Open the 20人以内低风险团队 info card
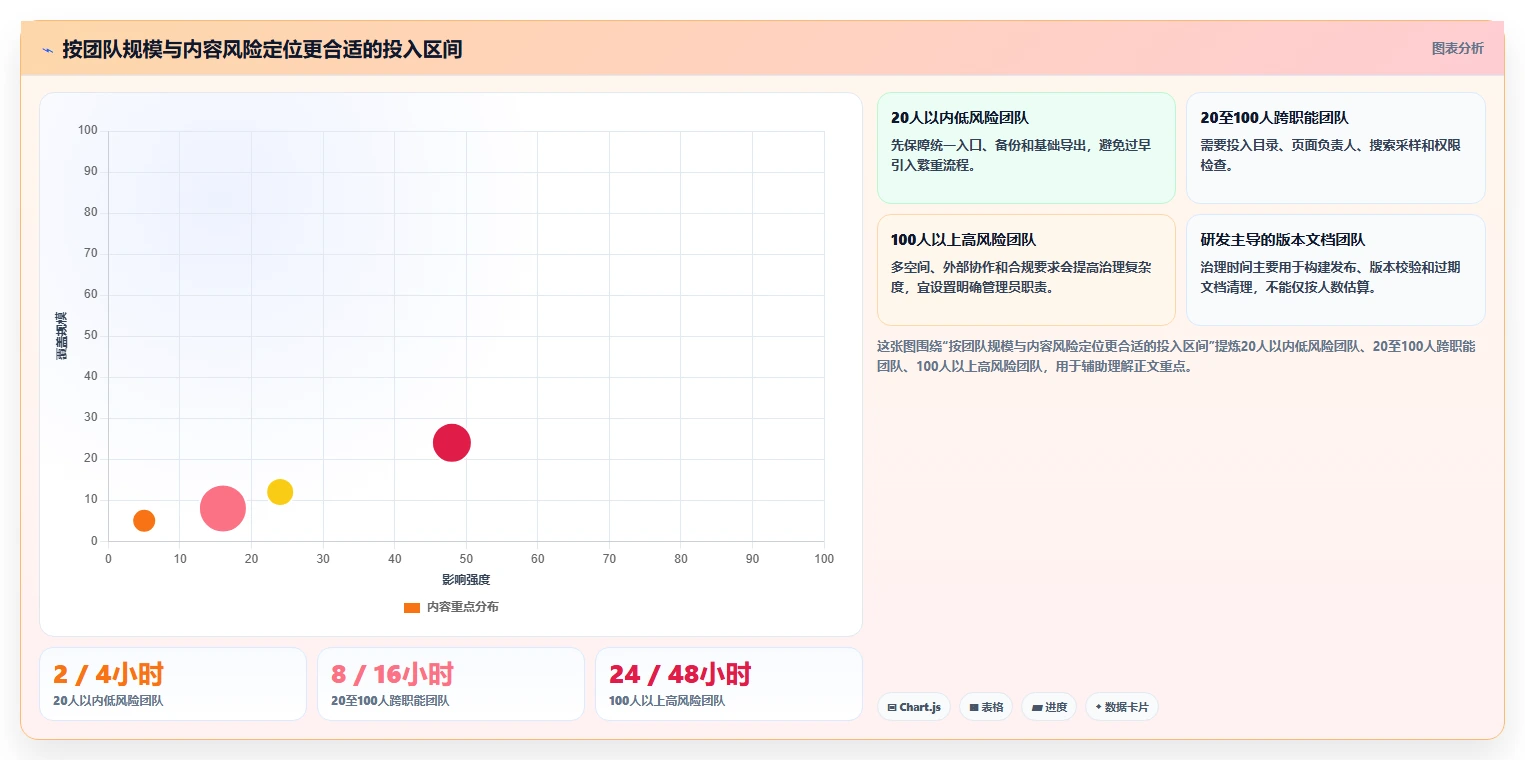This screenshot has height=760, width=1525. 1026,148
